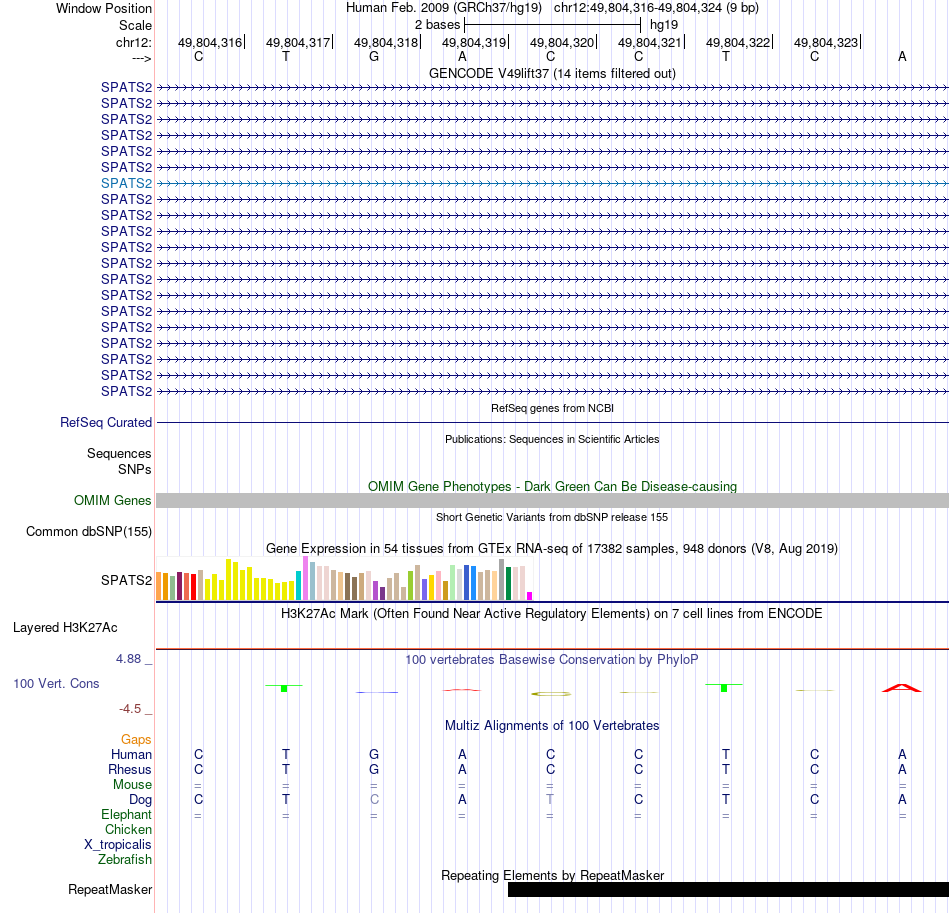Click the GENCODE V49lift37 track title
Screen dimensions: 950x913
pos(552,73)
